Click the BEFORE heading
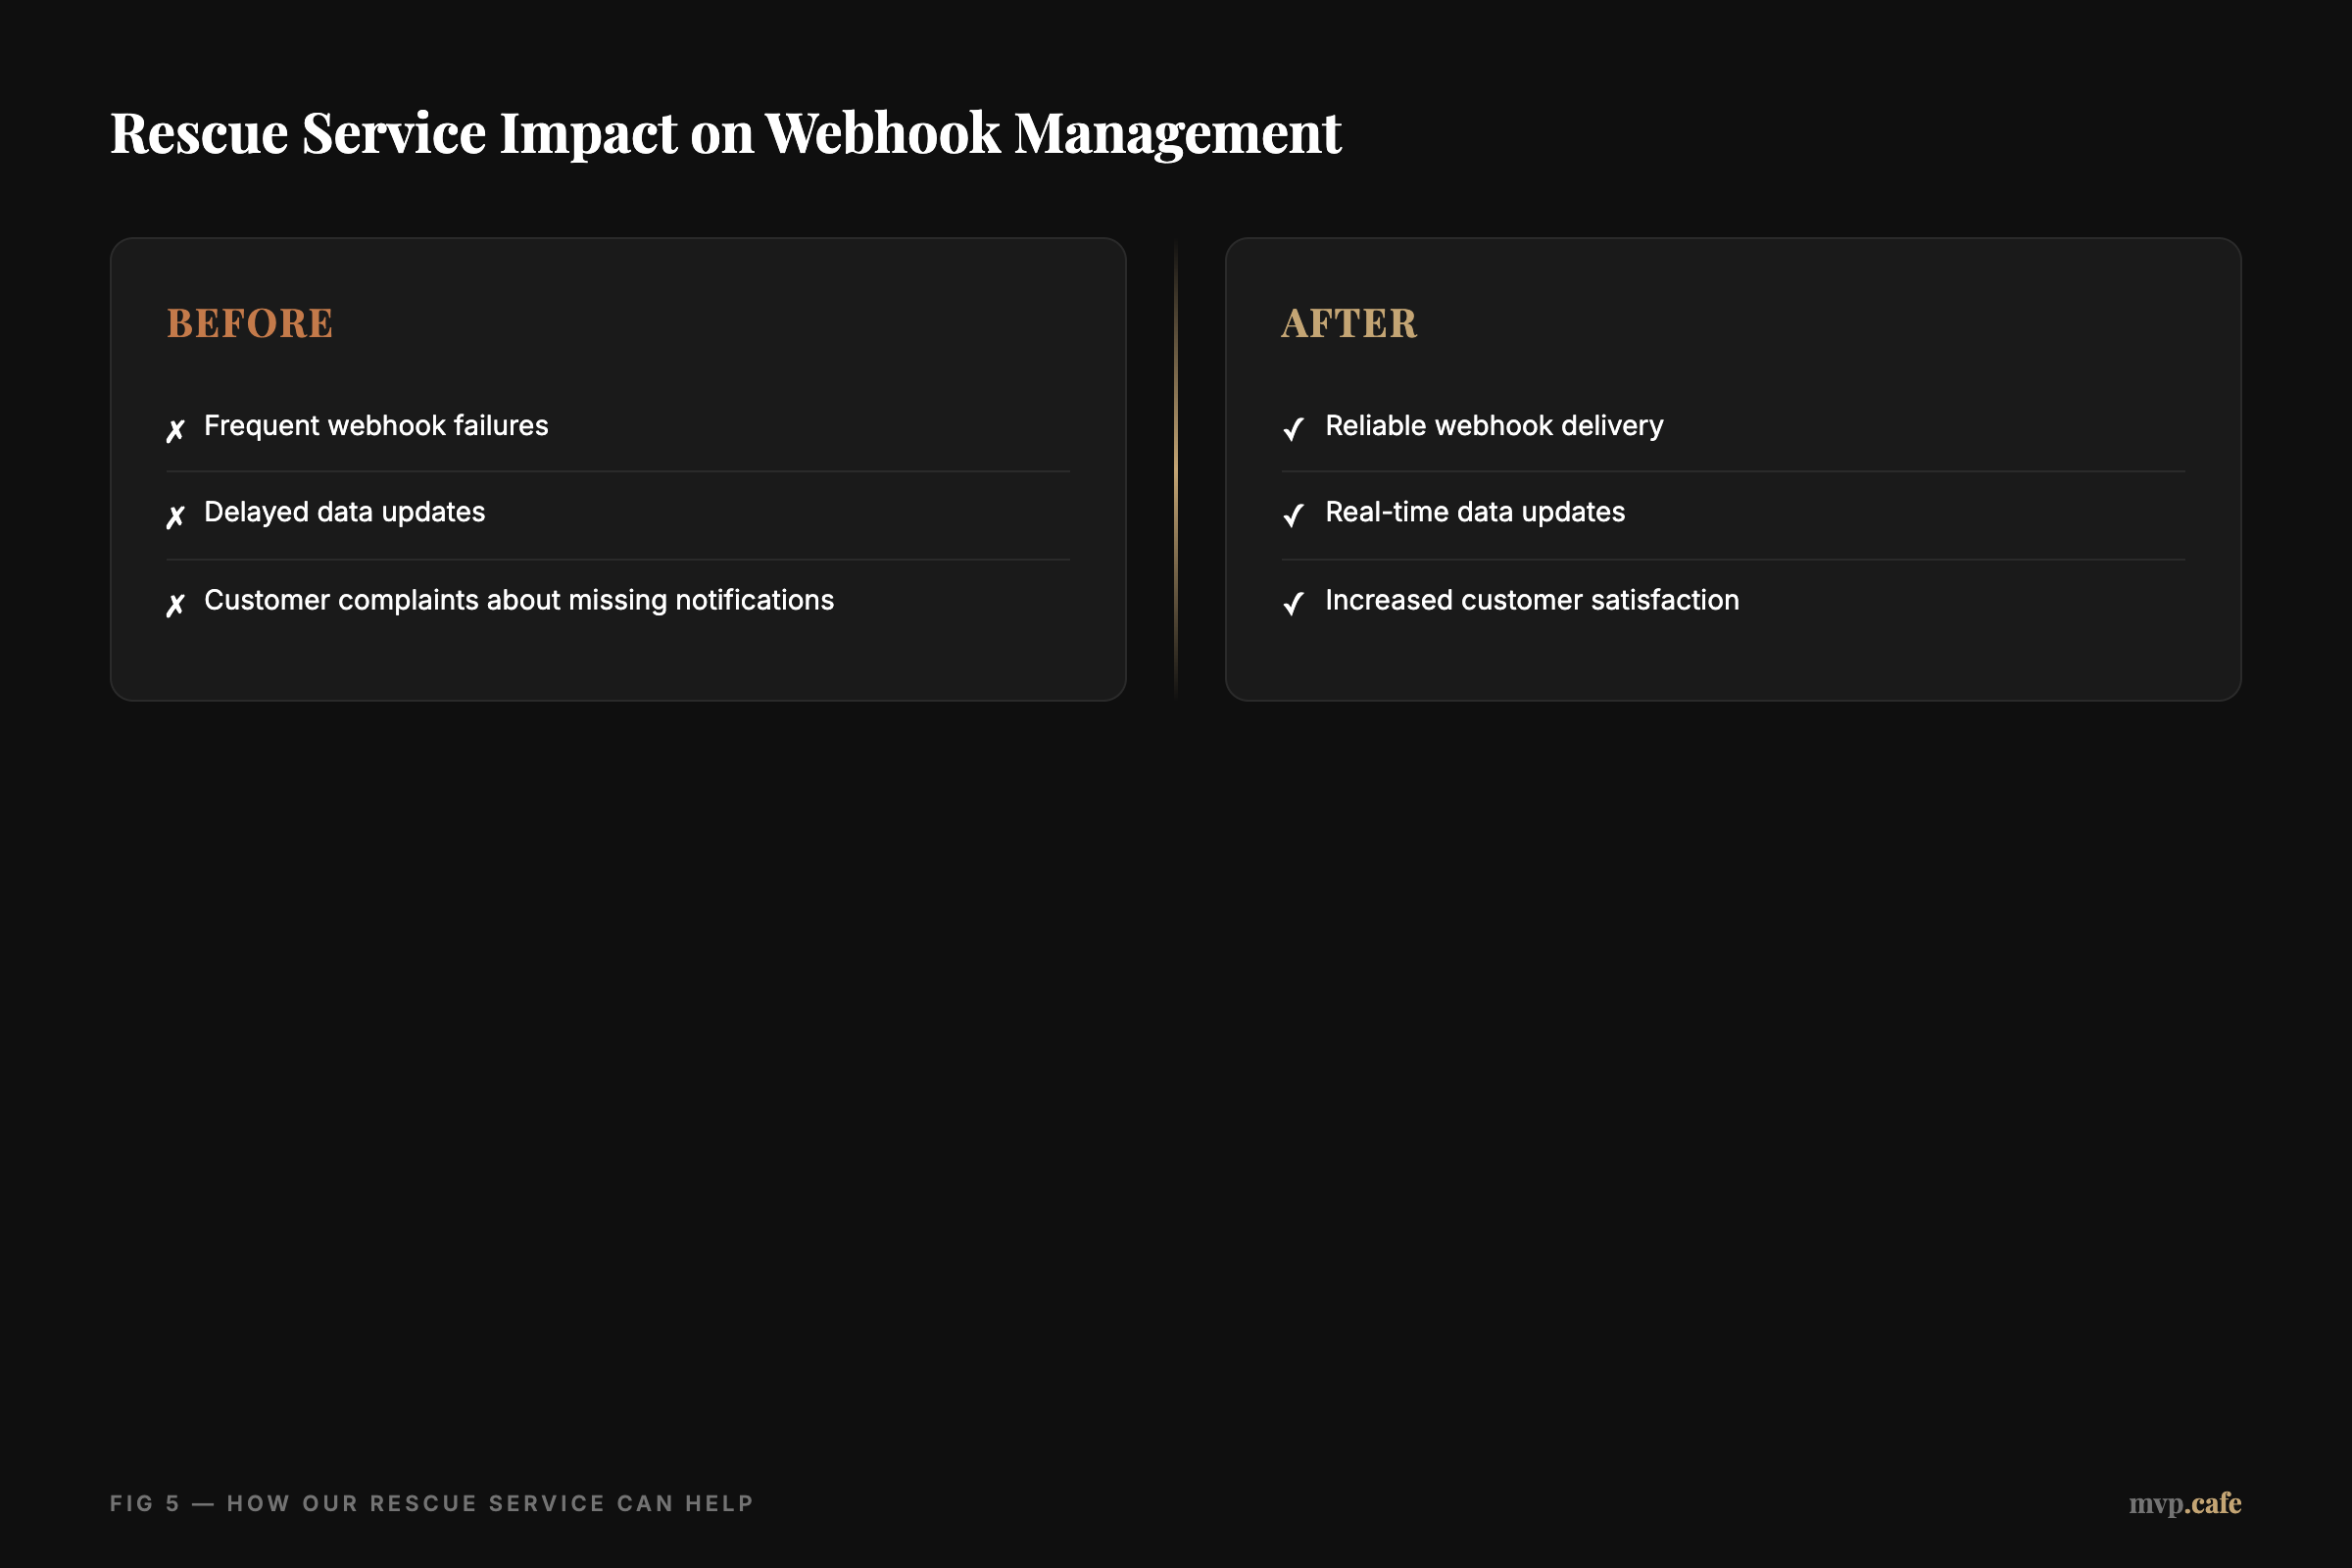Screen dimensions: 2352x1568 [250, 324]
